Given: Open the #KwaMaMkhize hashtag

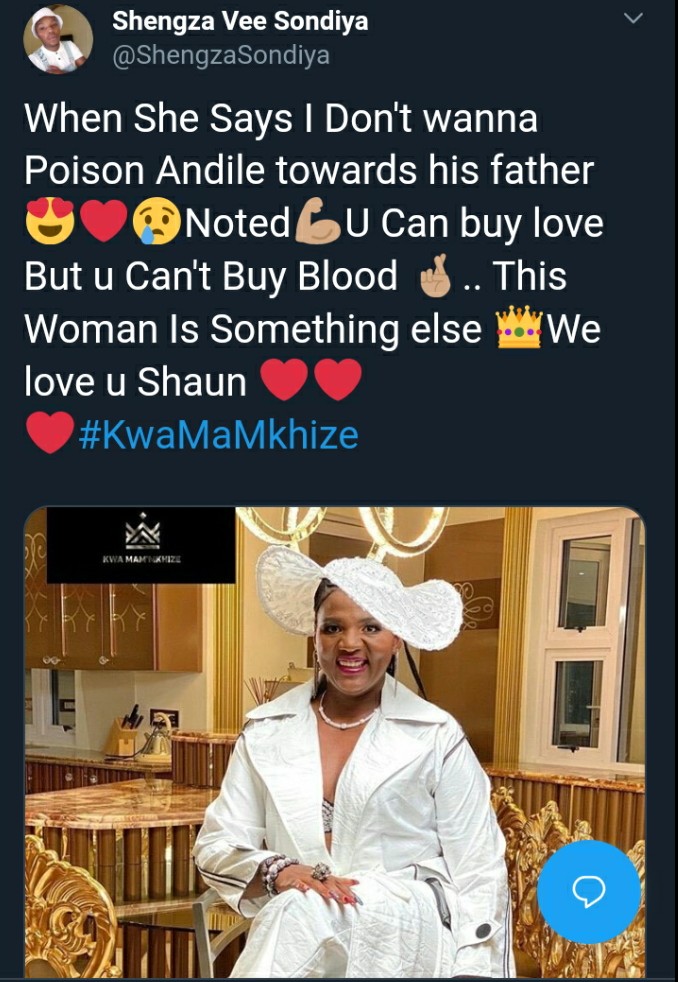Looking at the screenshot, I should (x=218, y=434).
